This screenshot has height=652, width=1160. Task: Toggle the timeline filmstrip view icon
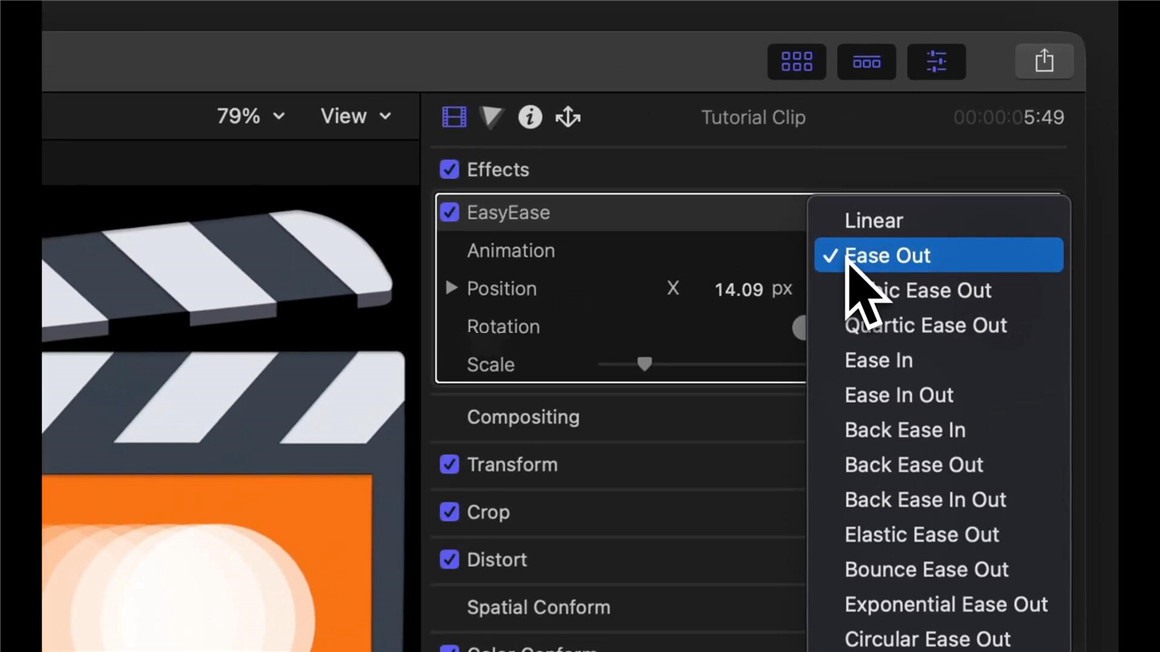tap(866, 62)
